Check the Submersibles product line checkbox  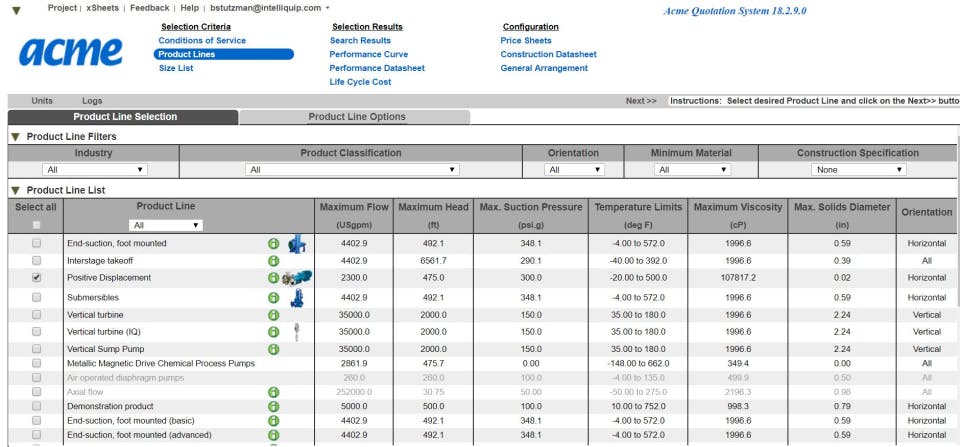(37, 298)
